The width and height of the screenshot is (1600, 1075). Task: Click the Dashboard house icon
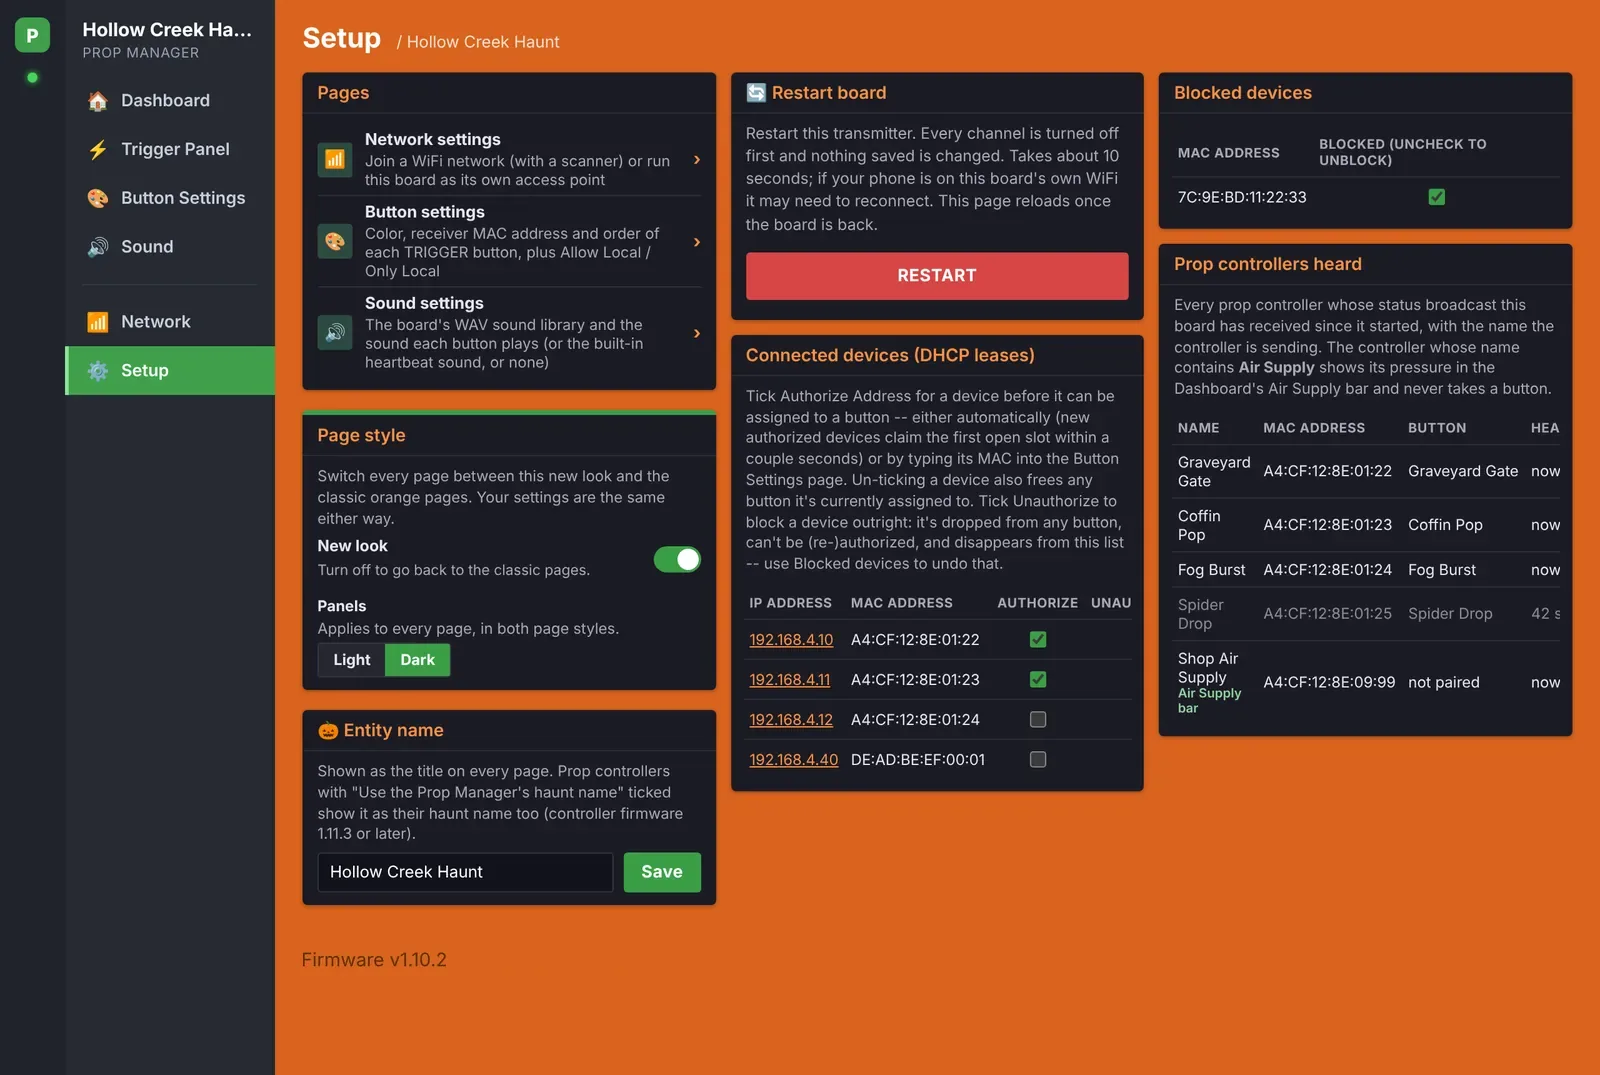point(98,100)
